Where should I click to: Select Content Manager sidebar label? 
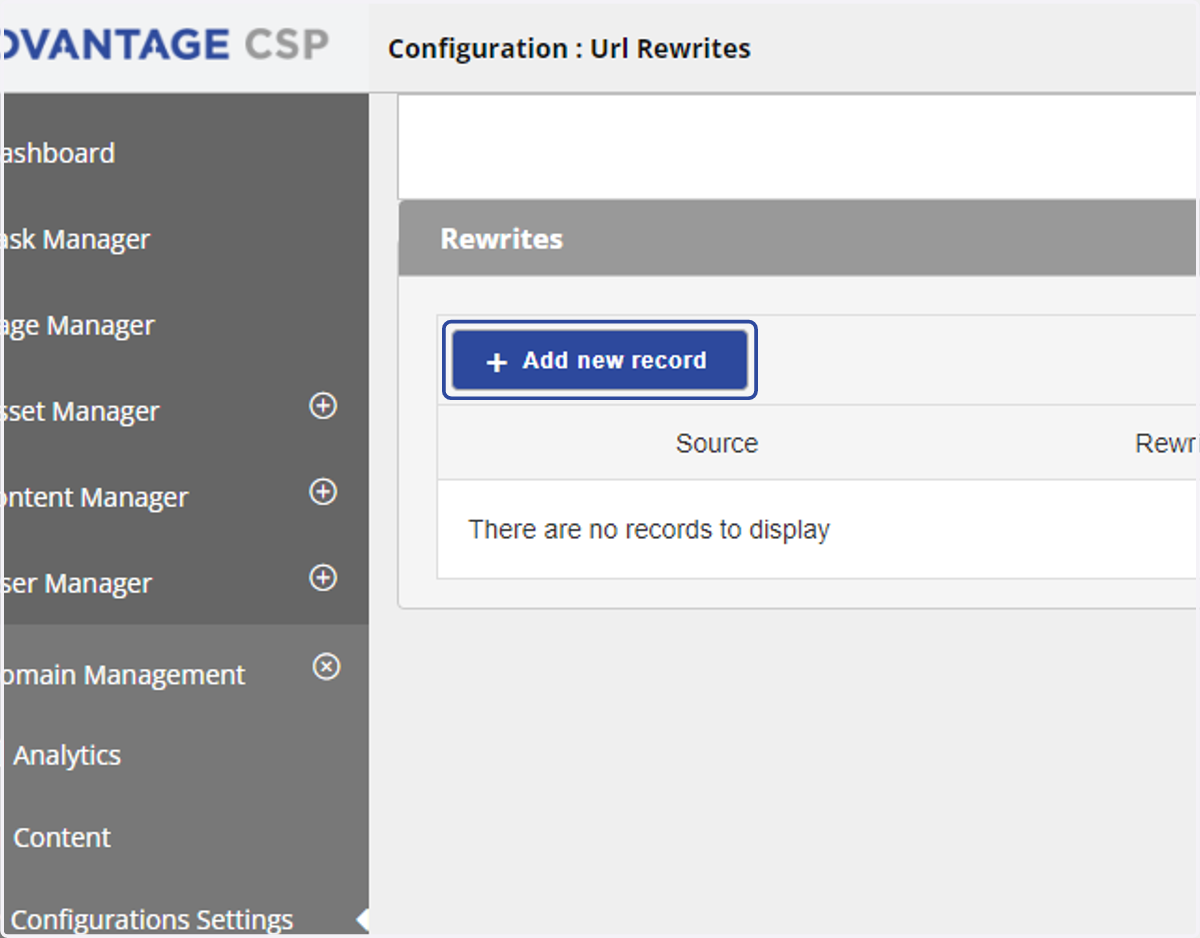coord(94,497)
